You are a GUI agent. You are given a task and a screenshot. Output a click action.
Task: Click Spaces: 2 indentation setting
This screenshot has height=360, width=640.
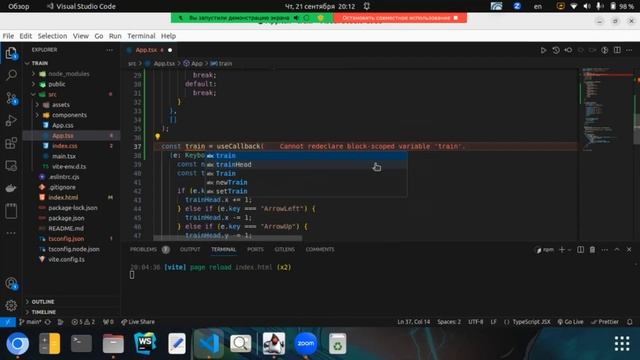click(449, 322)
